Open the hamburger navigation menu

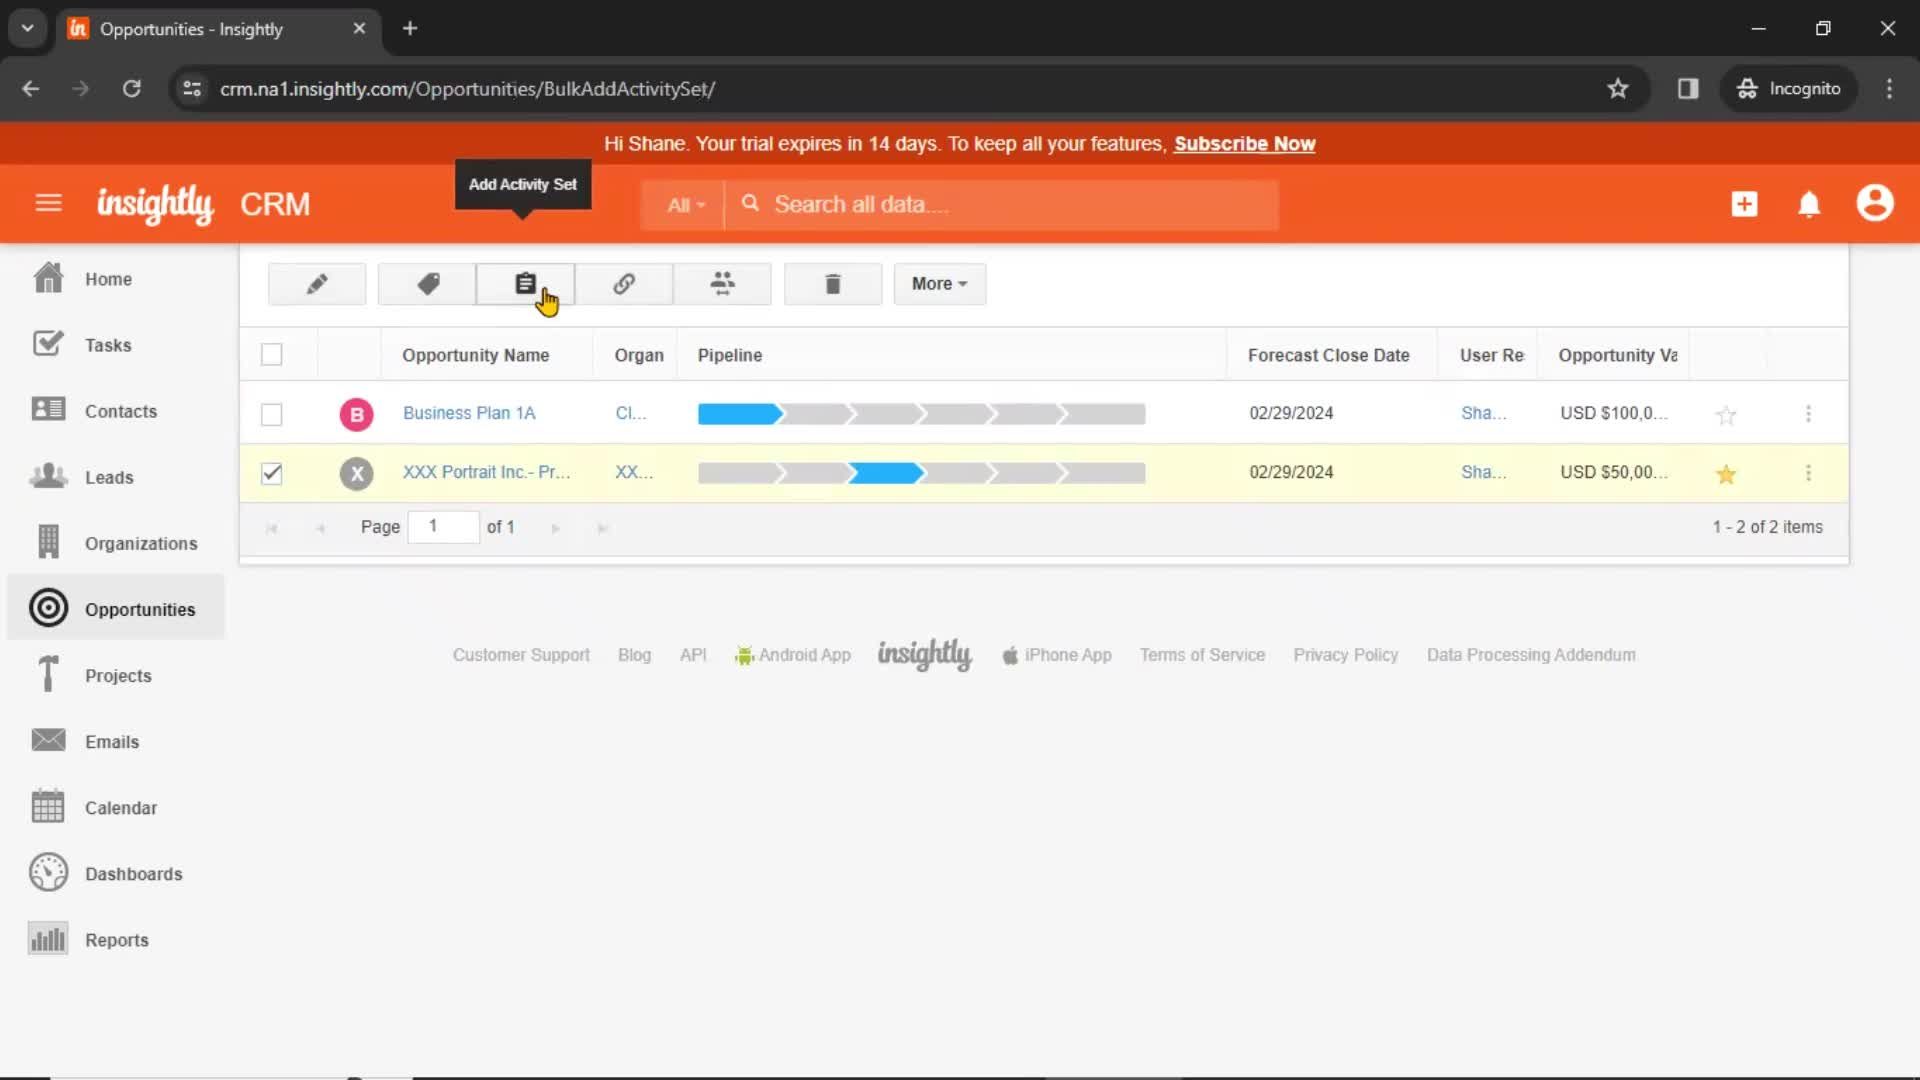(x=48, y=204)
